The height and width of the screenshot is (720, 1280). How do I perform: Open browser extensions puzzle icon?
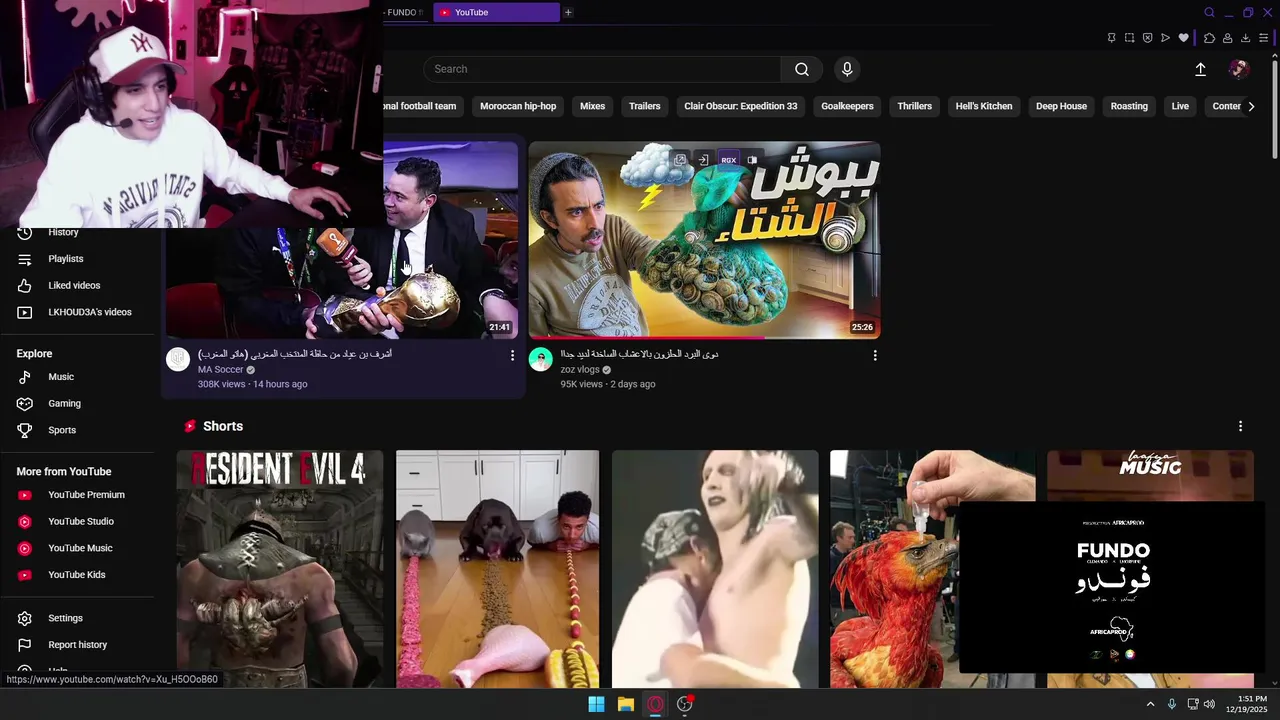coord(1209,38)
